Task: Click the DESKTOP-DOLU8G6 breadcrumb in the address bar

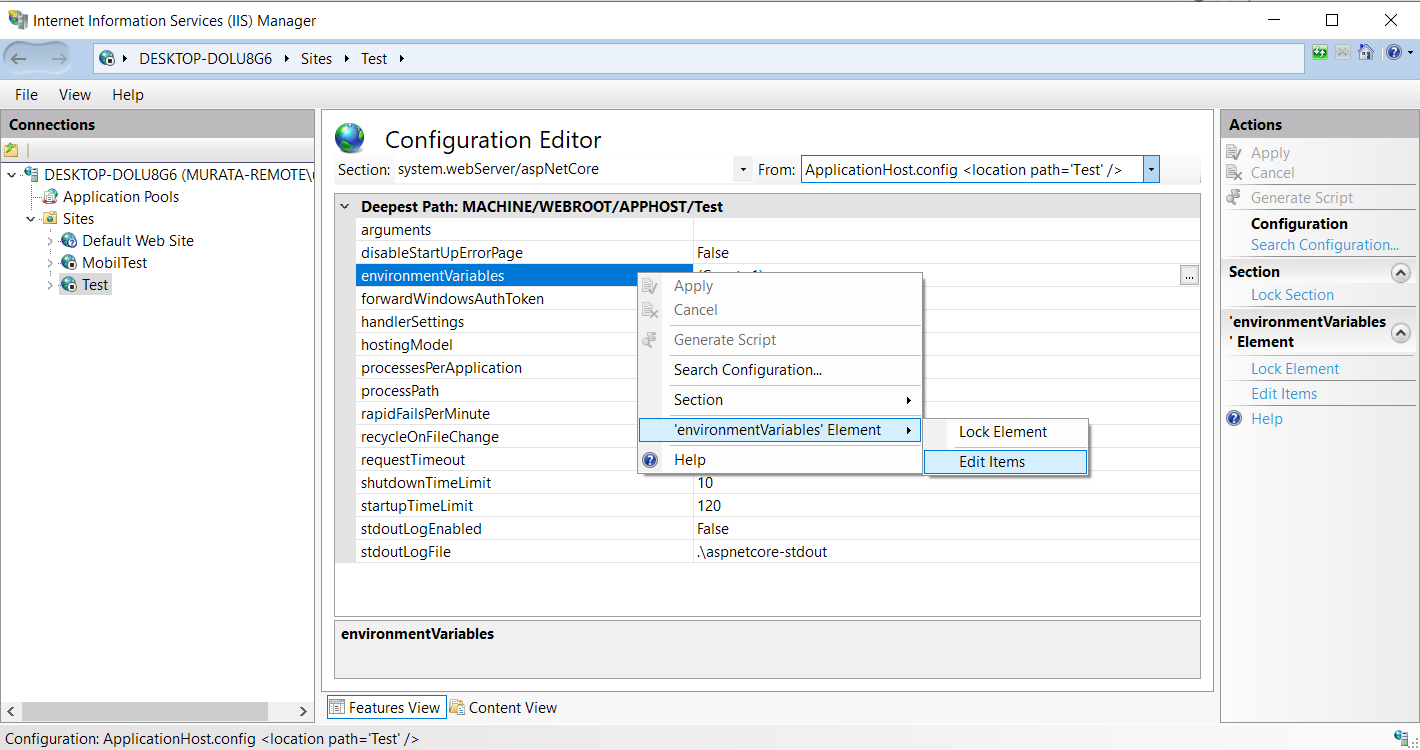Action: (205, 59)
